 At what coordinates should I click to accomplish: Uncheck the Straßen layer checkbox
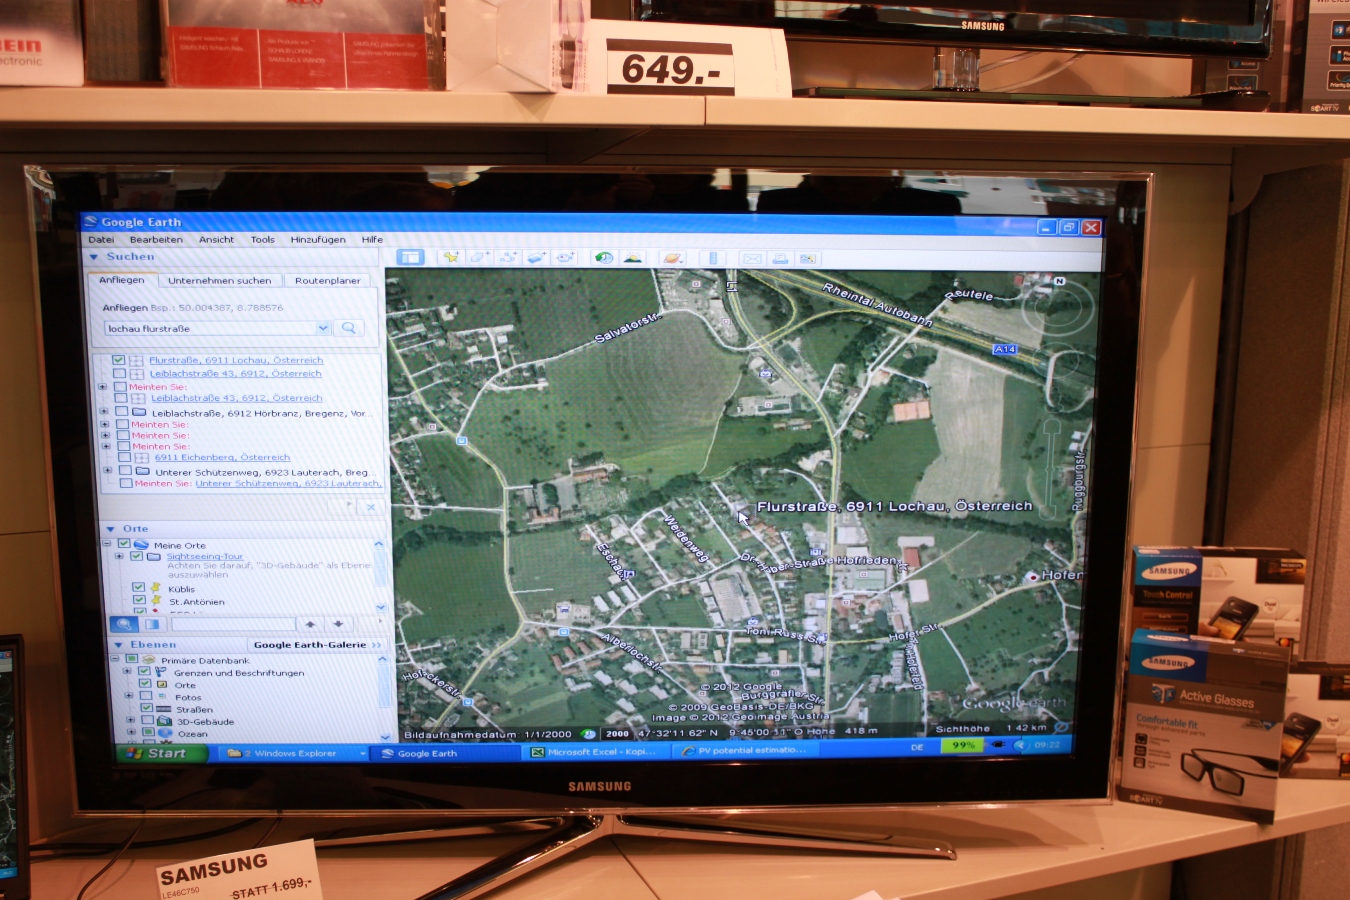pos(147,709)
